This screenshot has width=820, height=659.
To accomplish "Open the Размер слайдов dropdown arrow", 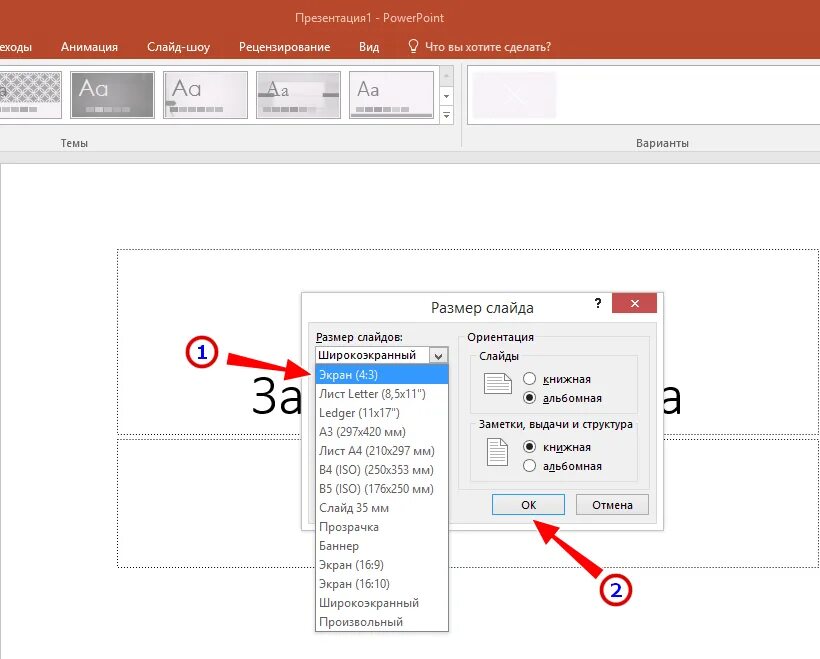I will 438,356.
